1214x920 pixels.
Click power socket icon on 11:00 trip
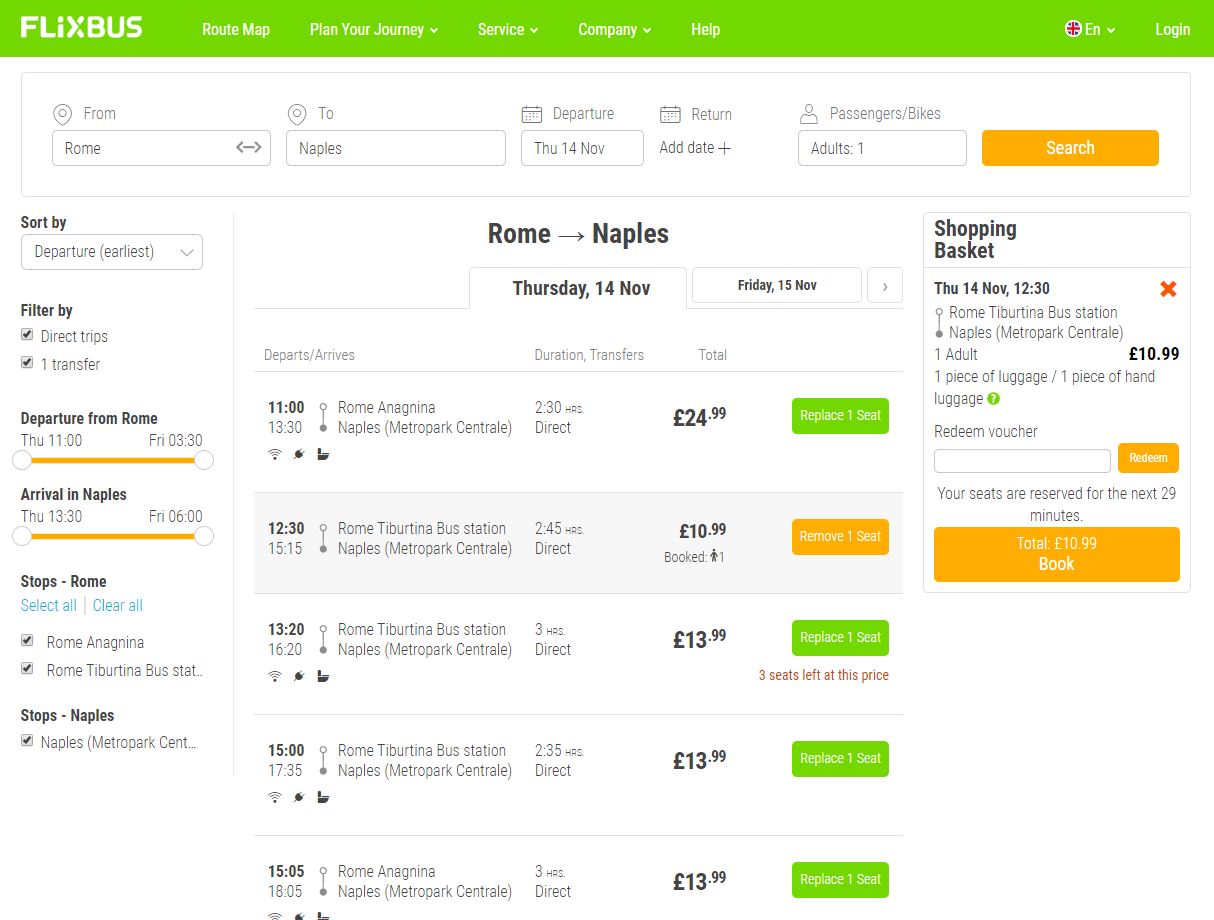[298, 454]
